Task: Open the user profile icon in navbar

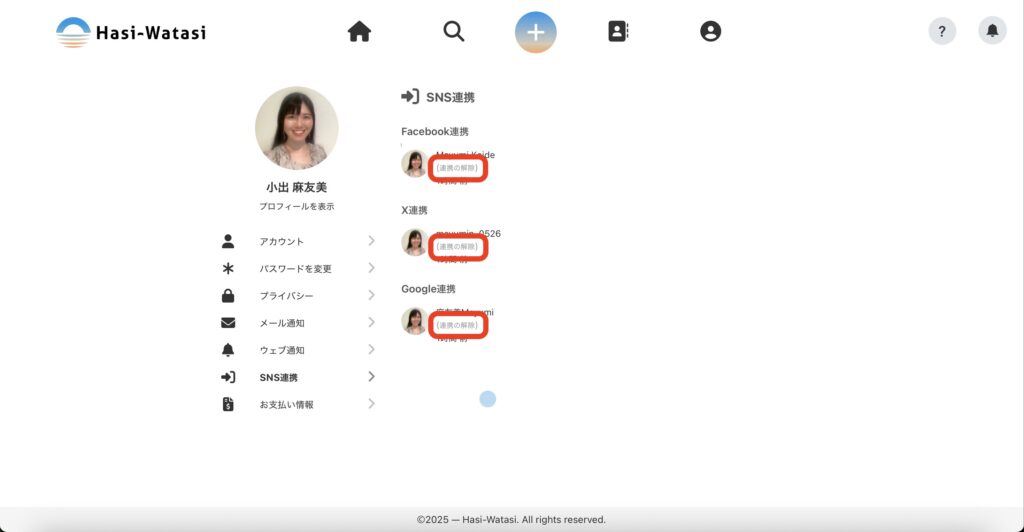Action: tap(710, 32)
